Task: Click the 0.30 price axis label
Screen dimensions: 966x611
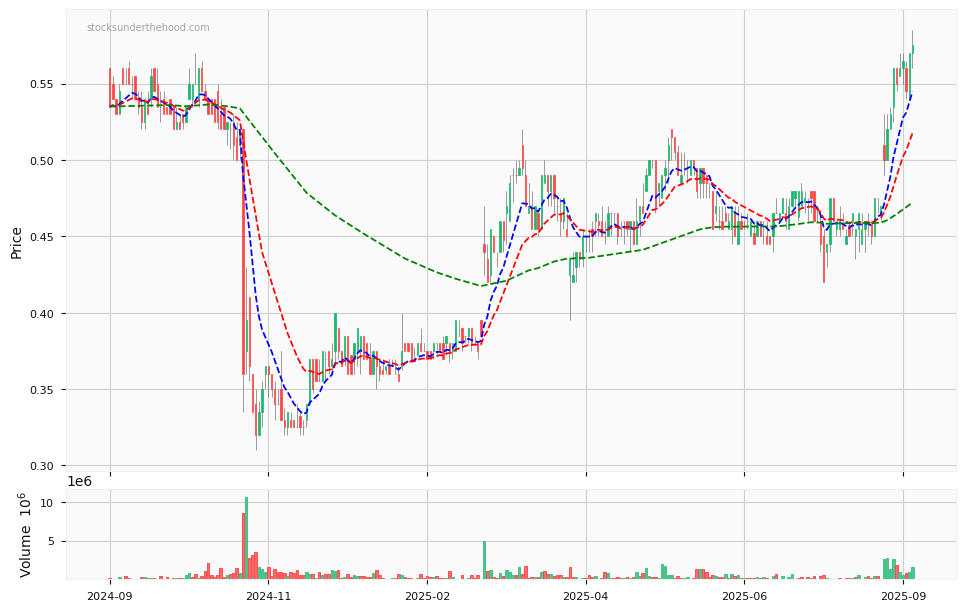Action: pyautogui.click(x=40, y=466)
